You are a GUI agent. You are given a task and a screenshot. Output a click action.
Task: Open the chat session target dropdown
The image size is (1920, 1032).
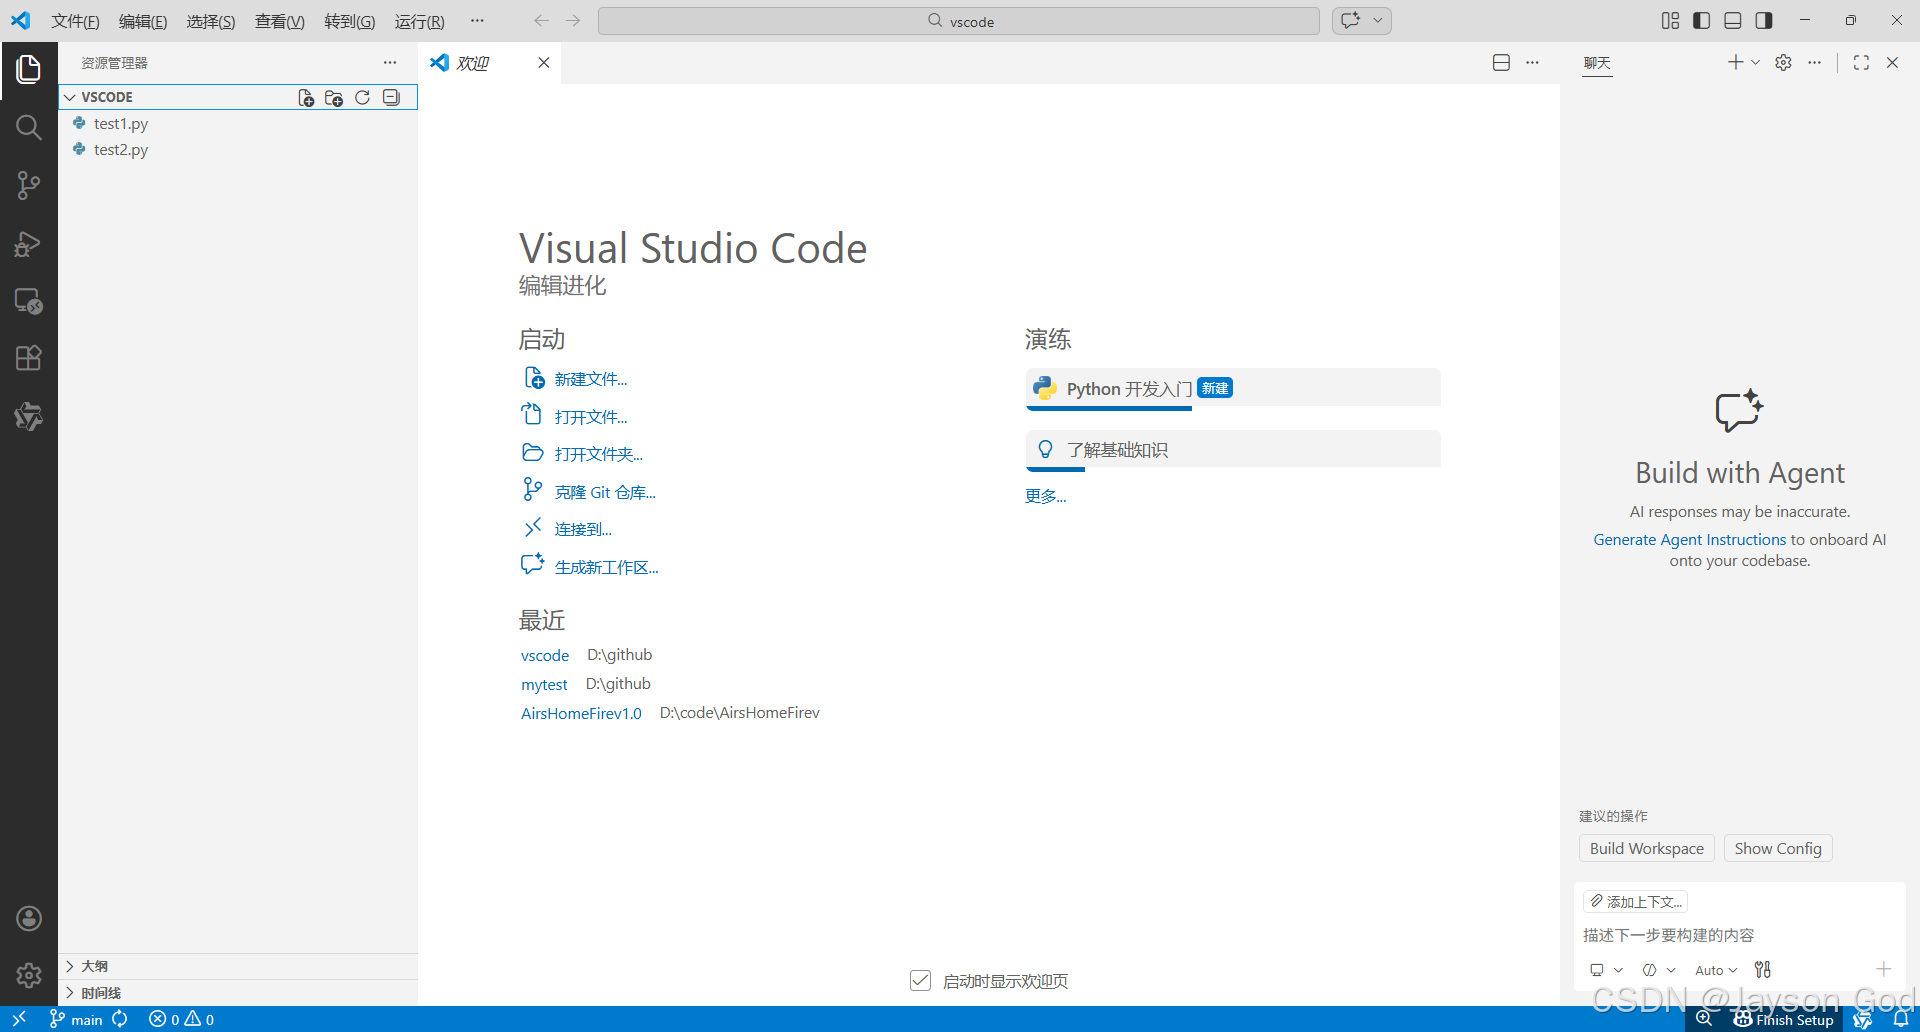click(1606, 970)
